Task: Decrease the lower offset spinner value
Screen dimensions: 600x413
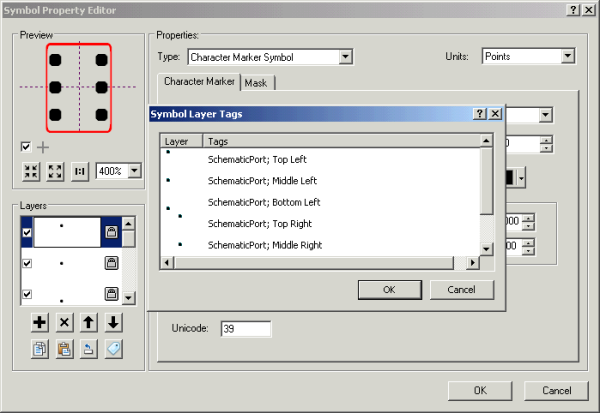Action: coord(529,251)
